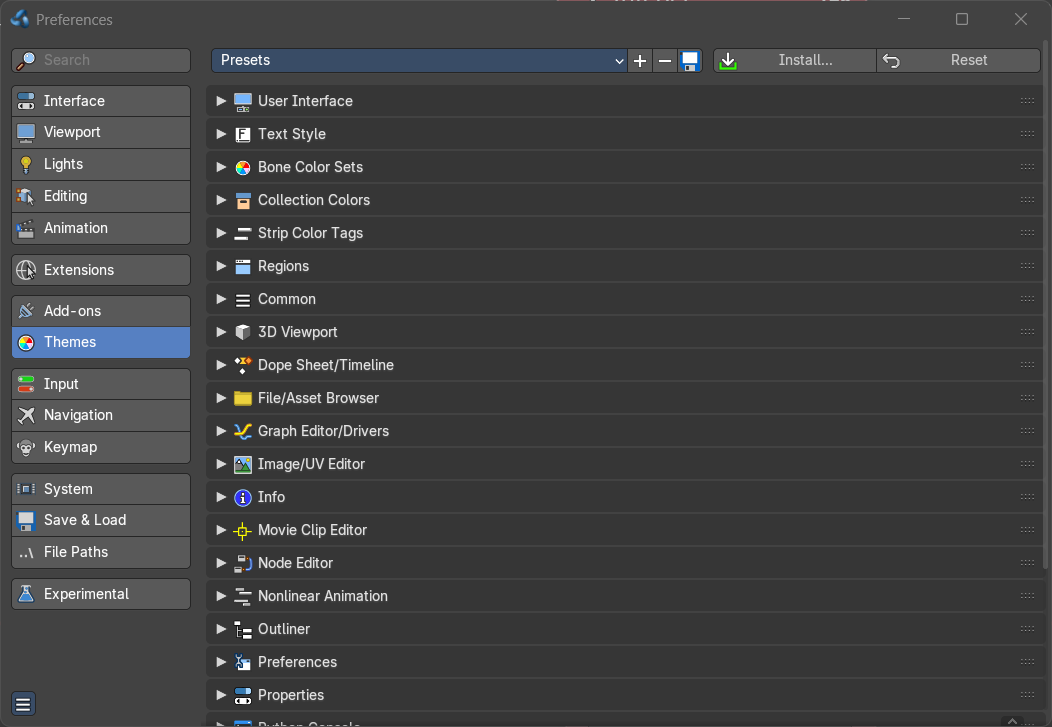Add a new theme preset with plus
Image resolution: width=1052 pixels, height=727 pixels.
coord(640,60)
